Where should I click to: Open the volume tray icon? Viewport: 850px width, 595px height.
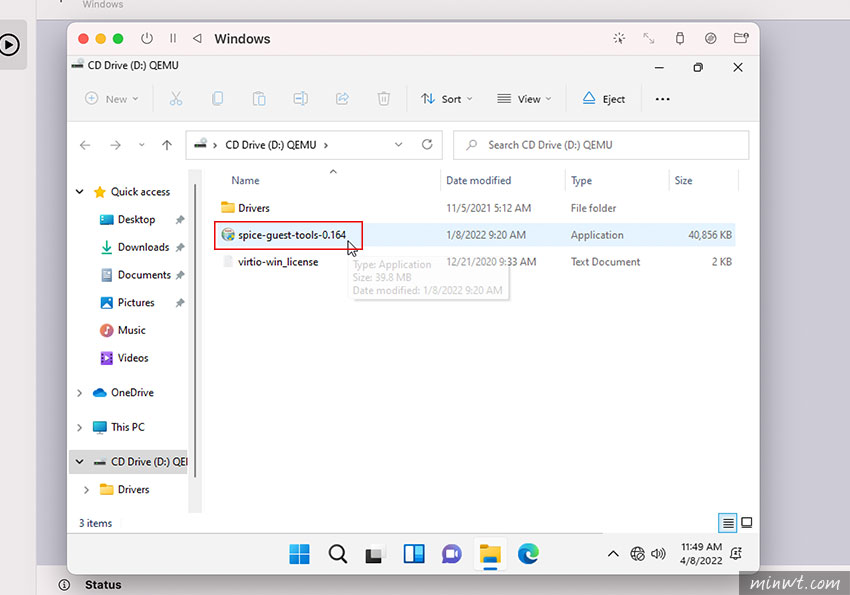tap(658, 554)
